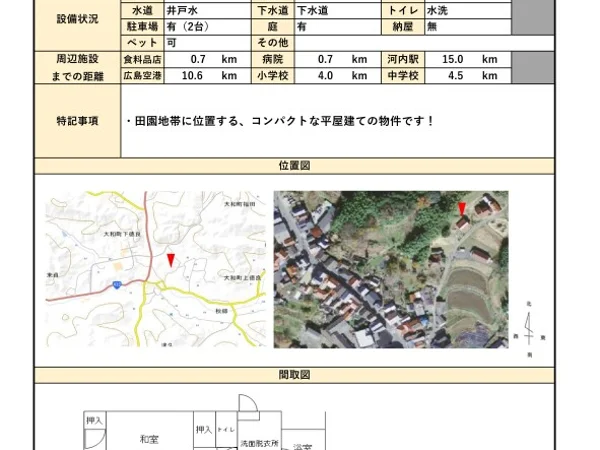Click the 中学校 label cell
Image resolution: width=600 pixels, height=450 pixels.
tap(403, 75)
